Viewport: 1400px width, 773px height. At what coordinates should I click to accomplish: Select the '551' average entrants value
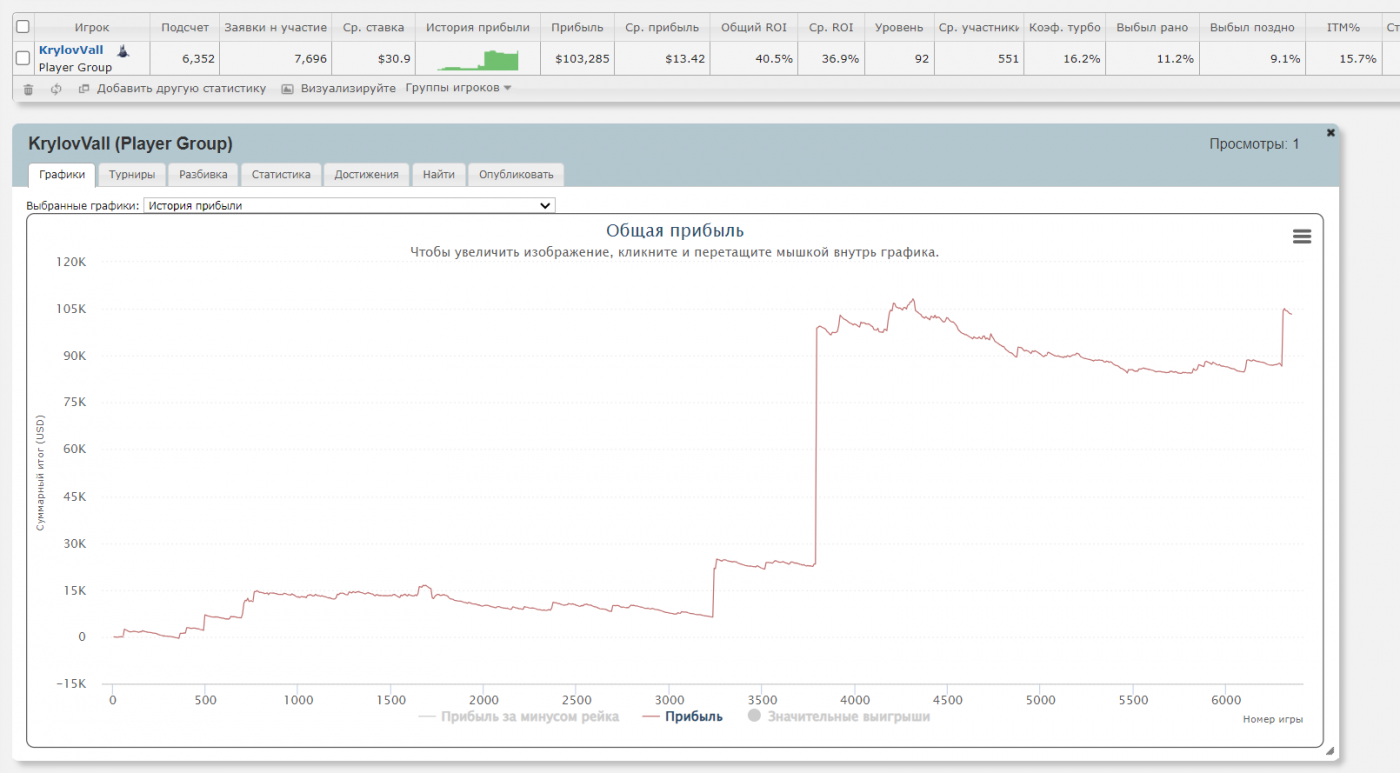pyautogui.click(x=1008, y=58)
